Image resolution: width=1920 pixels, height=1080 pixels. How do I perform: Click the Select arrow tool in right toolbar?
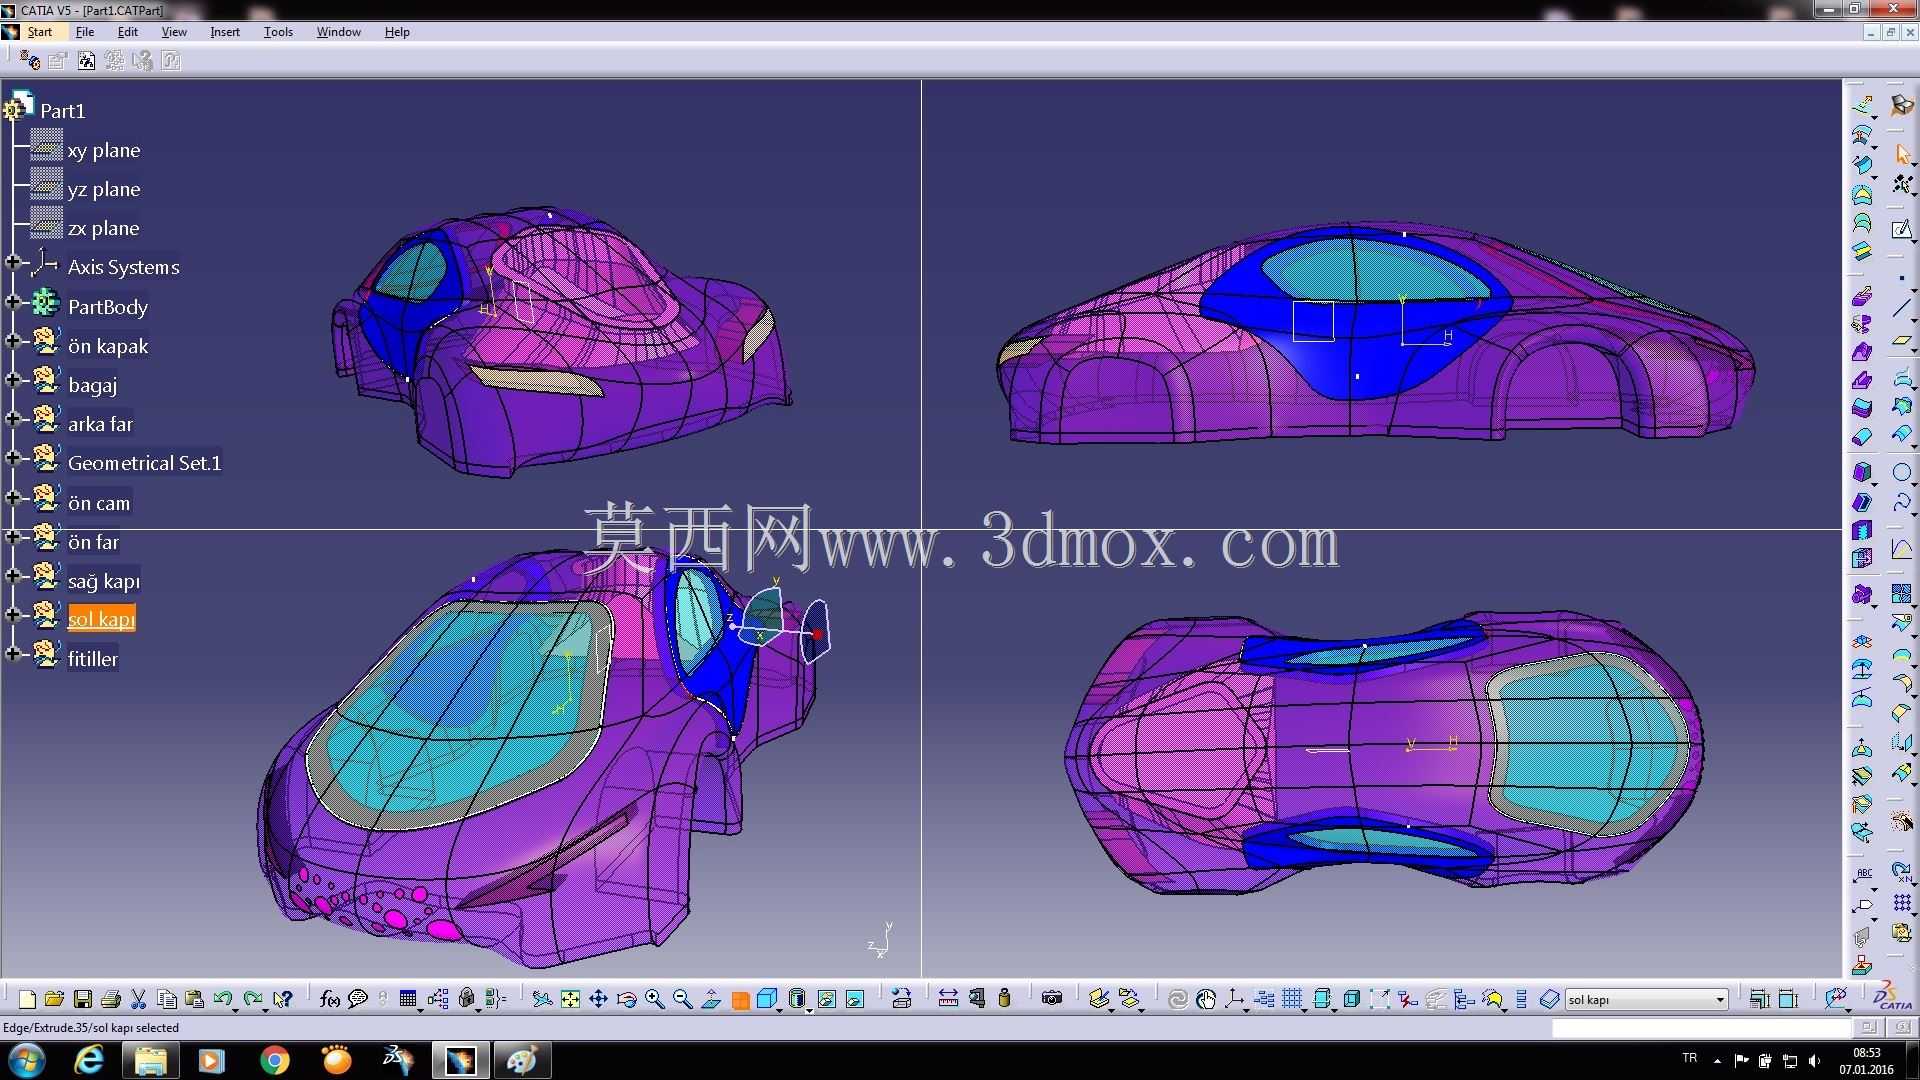[x=1901, y=154]
